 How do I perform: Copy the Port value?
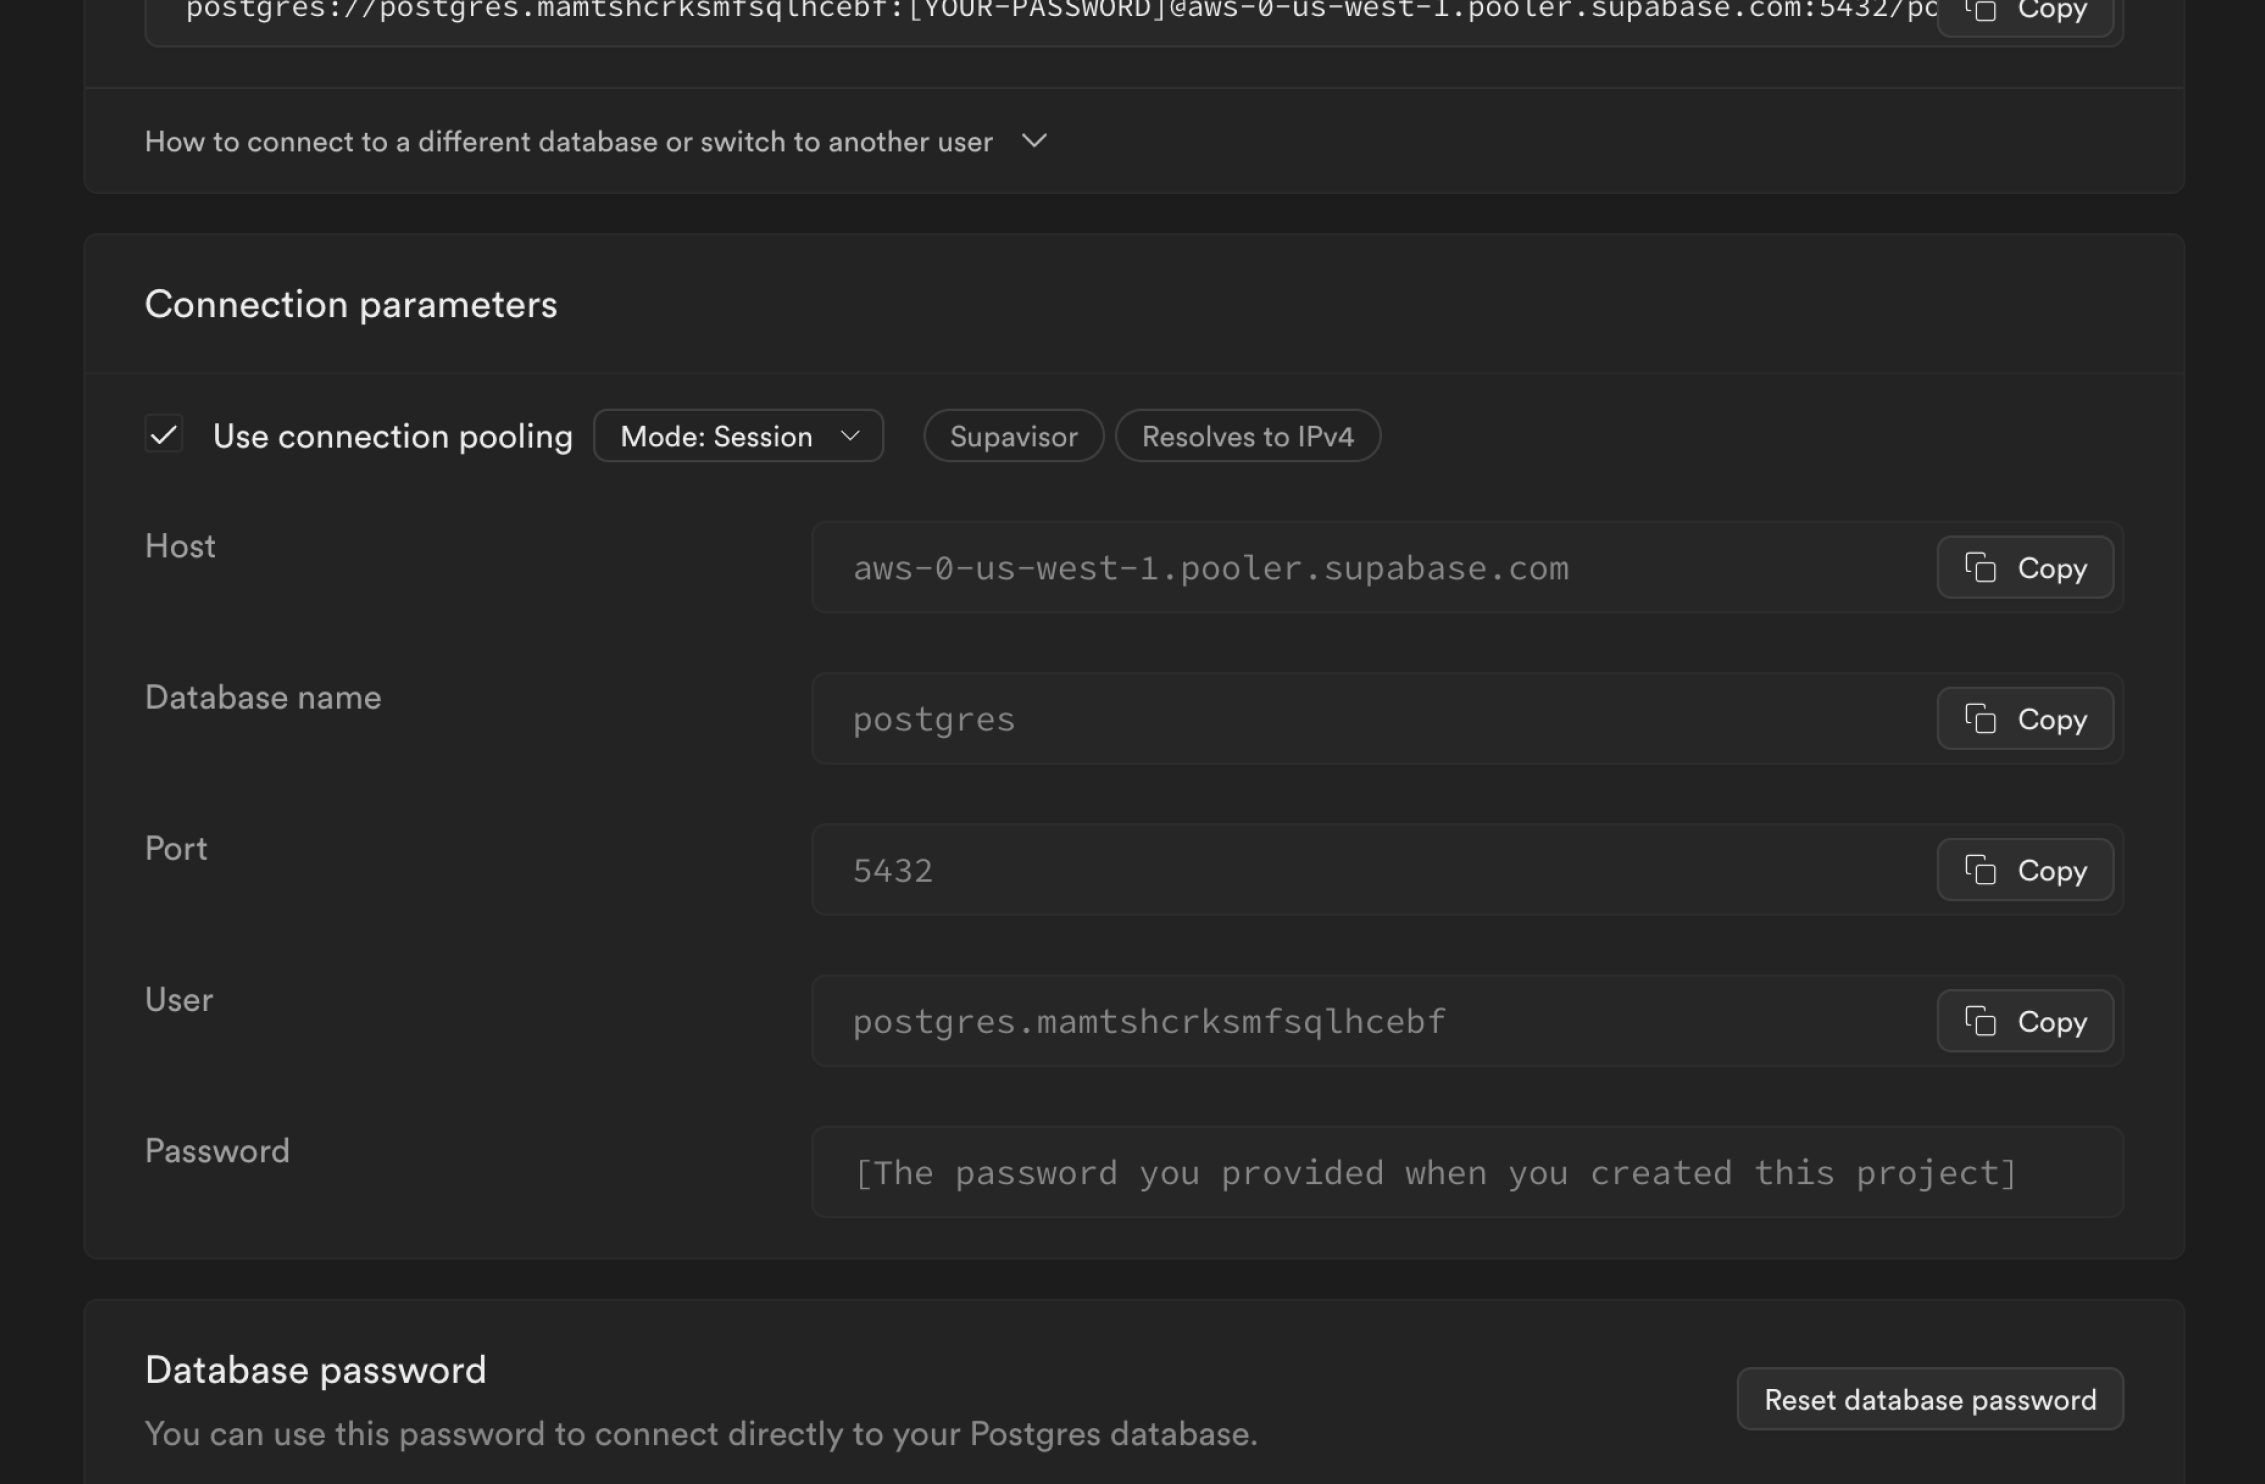[2025, 870]
